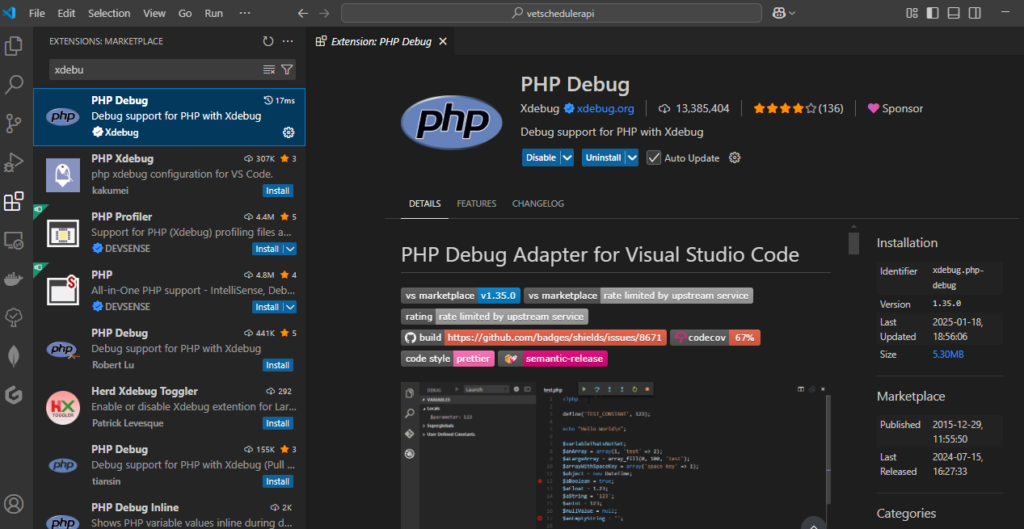The width and height of the screenshot is (1024, 529).
Task: Install Herd Xdebug Toggler
Action: (x=278, y=423)
